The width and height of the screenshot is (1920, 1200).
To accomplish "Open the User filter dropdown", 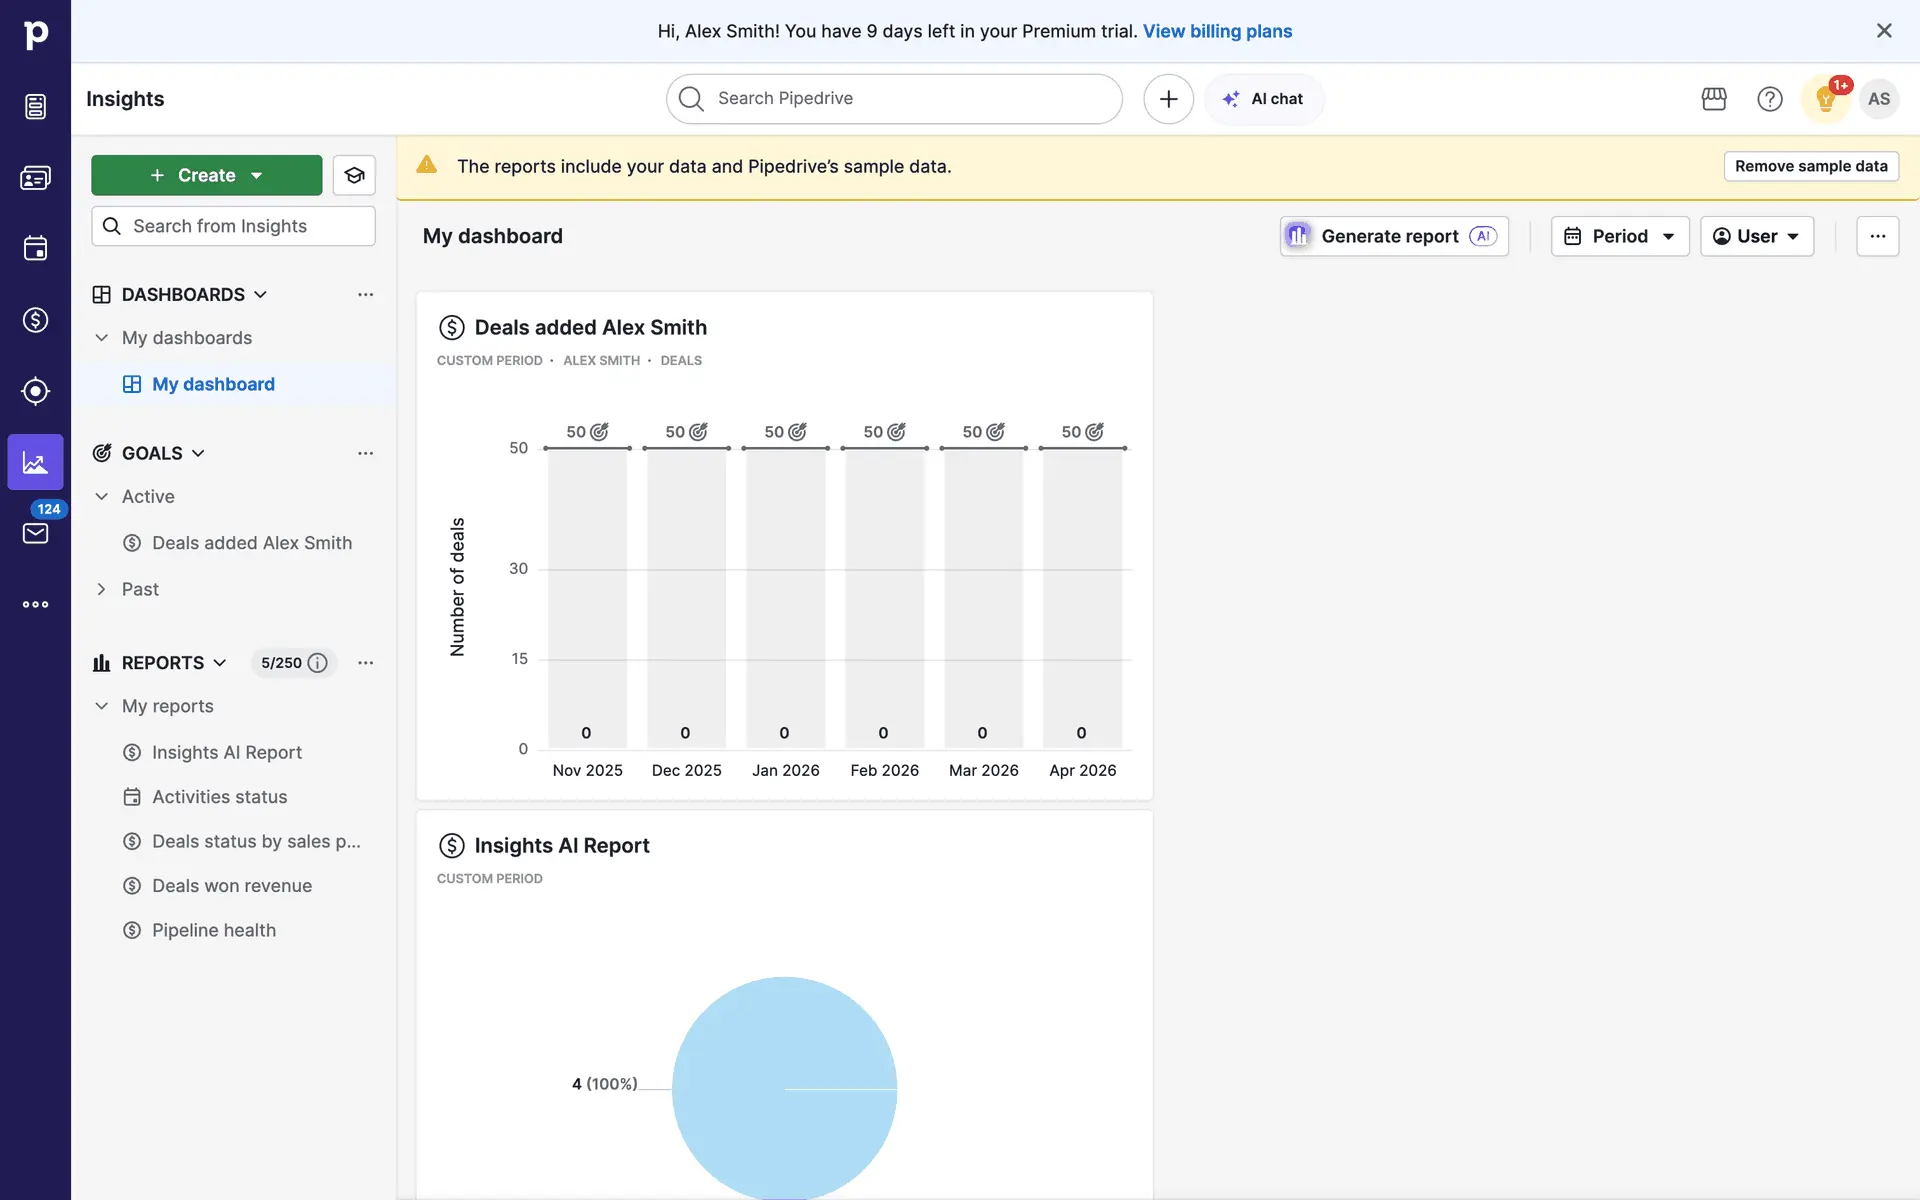I will tap(1756, 236).
